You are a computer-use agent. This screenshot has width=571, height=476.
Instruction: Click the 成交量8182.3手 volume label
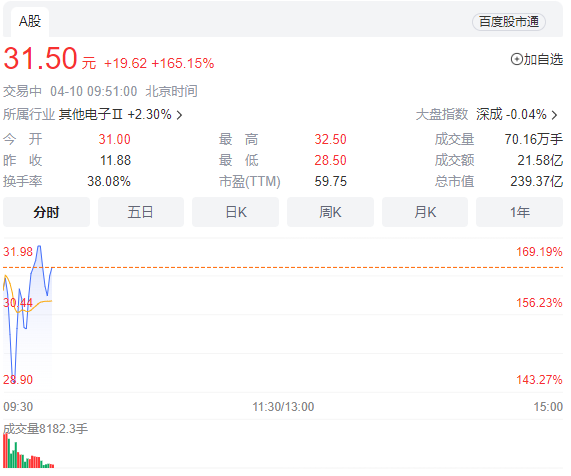coord(46,429)
